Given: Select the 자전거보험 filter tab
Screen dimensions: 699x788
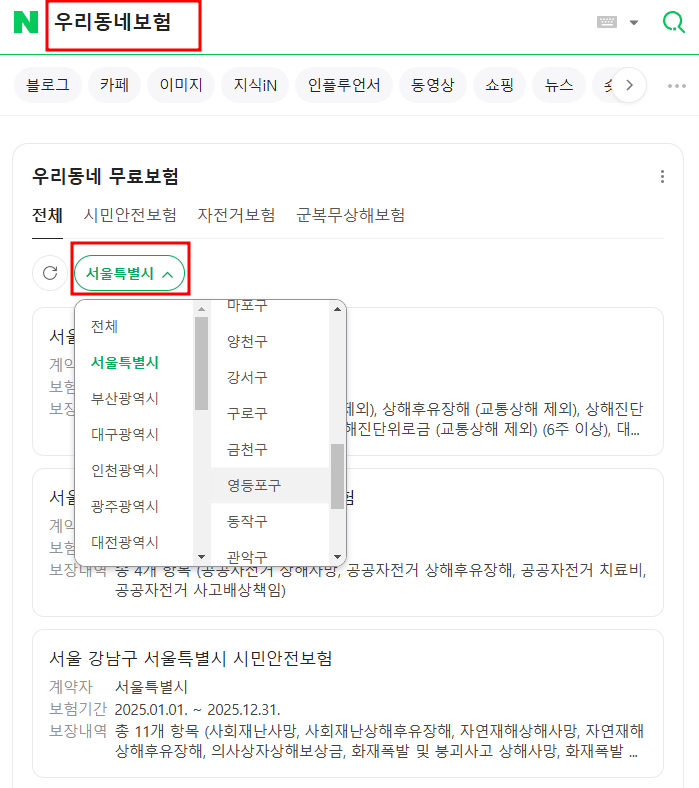Looking at the screenshot, I should (236, 216).
